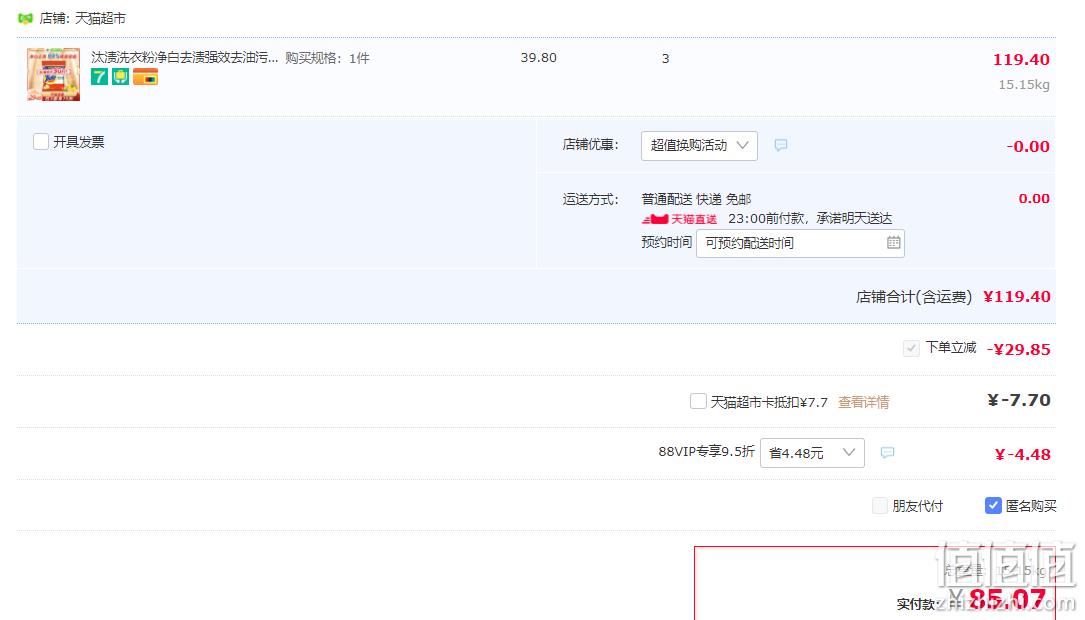Click the ¥-7.70 card deduction amount
Viewport: 1085px width, 620px height.
[x=1019, y=400]
